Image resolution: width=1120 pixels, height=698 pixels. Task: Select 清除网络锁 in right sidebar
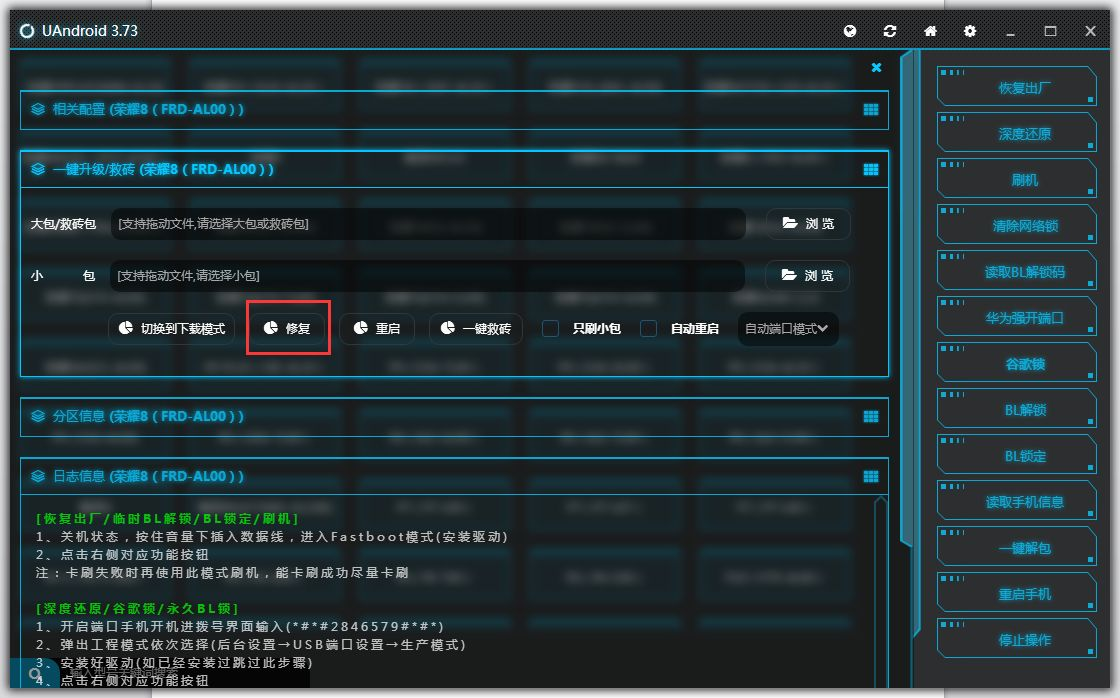point(1017,225)
